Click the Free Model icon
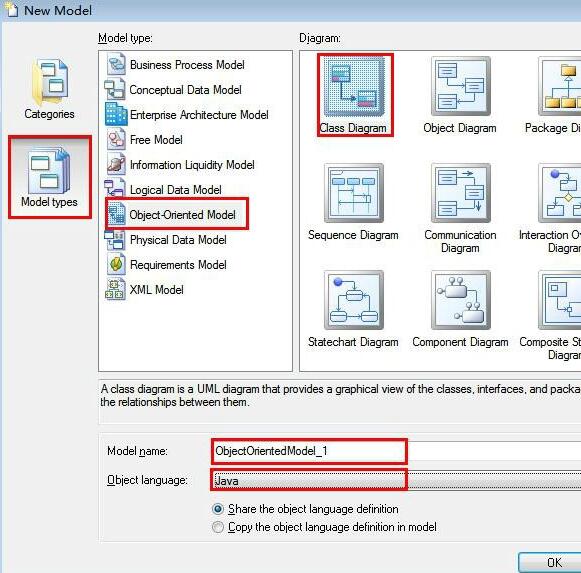Viewport: 581px width, 573px height. pyautogui.click(x=116, y=139)
